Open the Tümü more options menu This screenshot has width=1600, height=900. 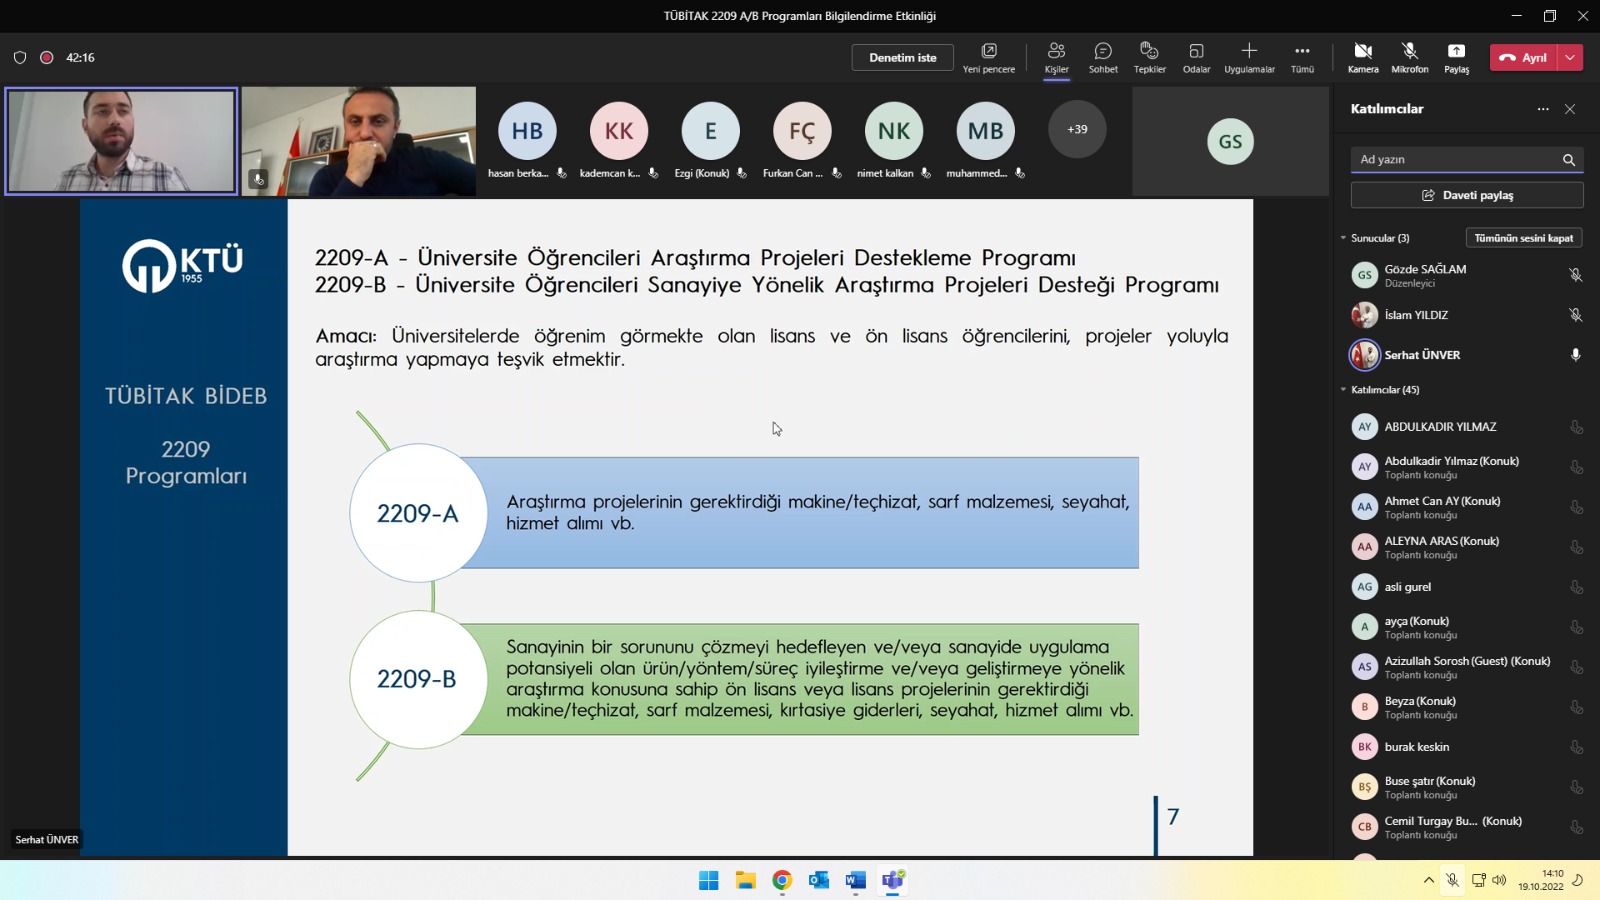[x=1302, y=52]
